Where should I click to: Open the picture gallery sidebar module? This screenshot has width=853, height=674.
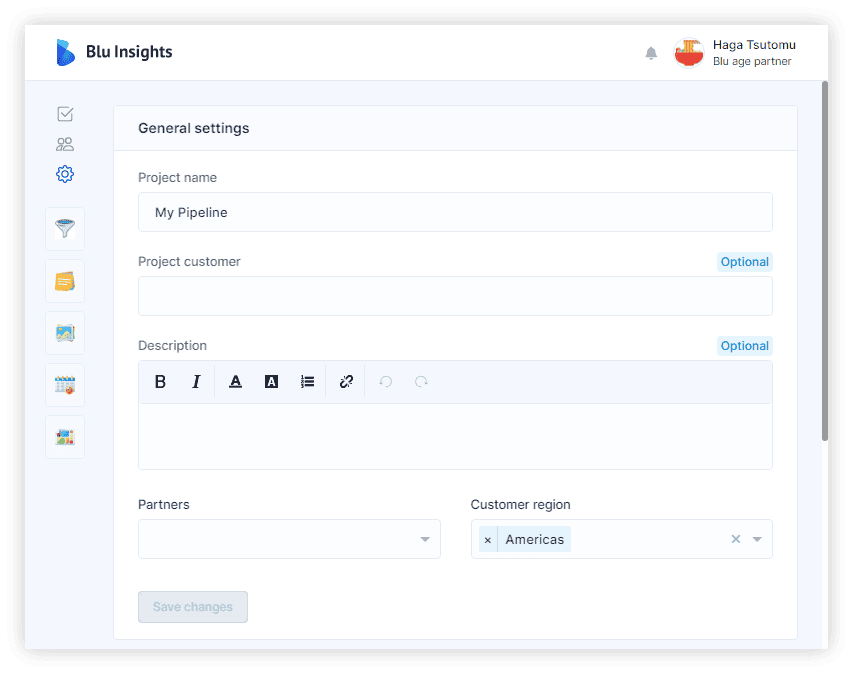65,333
